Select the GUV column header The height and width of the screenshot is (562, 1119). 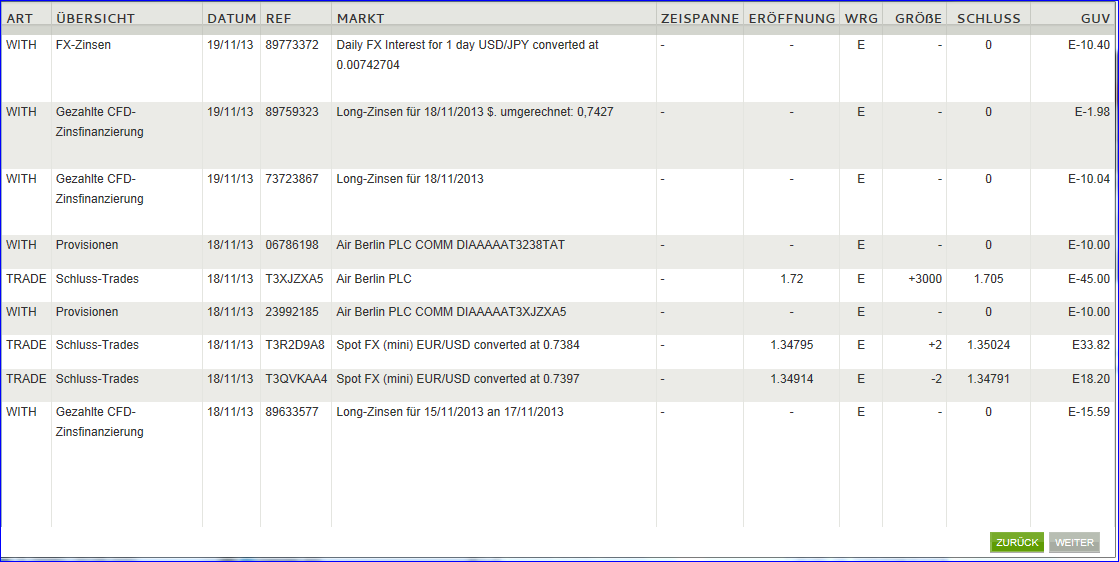pyautogui.click(x=1095, y=19)
